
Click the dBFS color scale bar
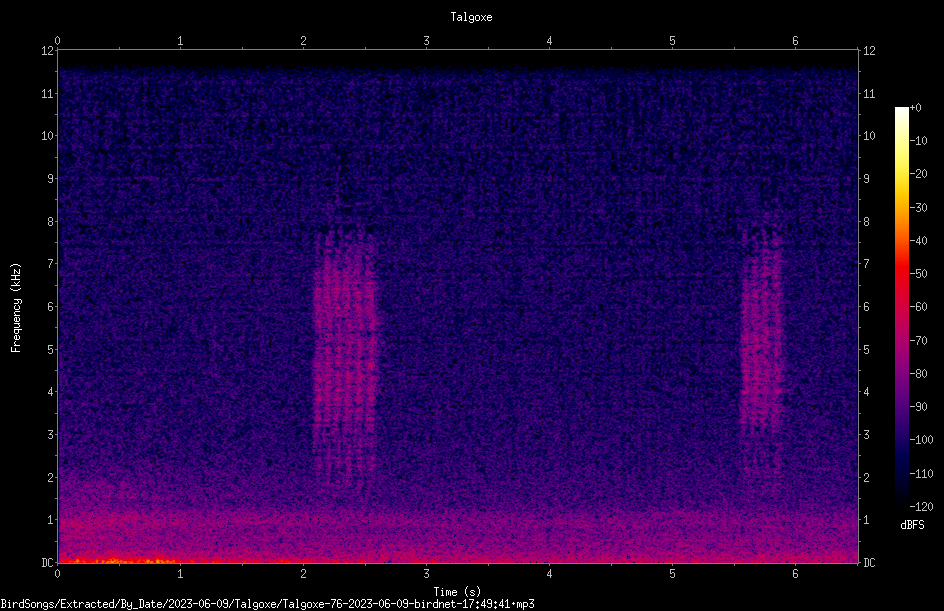pyautogui.click(x=901, y=306)
